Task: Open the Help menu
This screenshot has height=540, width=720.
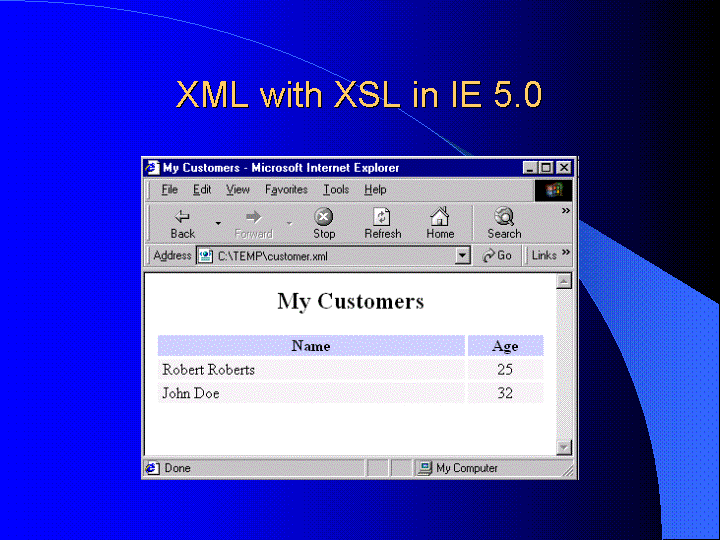Action: point(375,190)
